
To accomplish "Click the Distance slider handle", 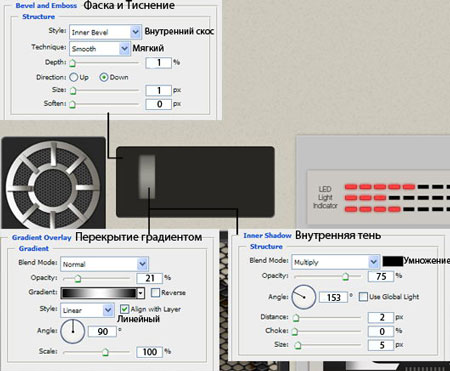I will (296, 318).
